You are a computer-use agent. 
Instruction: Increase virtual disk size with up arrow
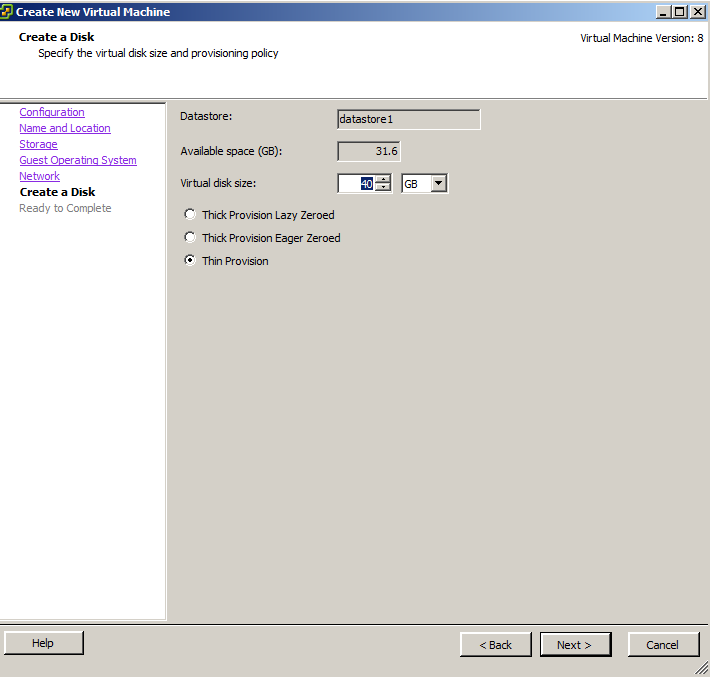[x=384, y=179]
